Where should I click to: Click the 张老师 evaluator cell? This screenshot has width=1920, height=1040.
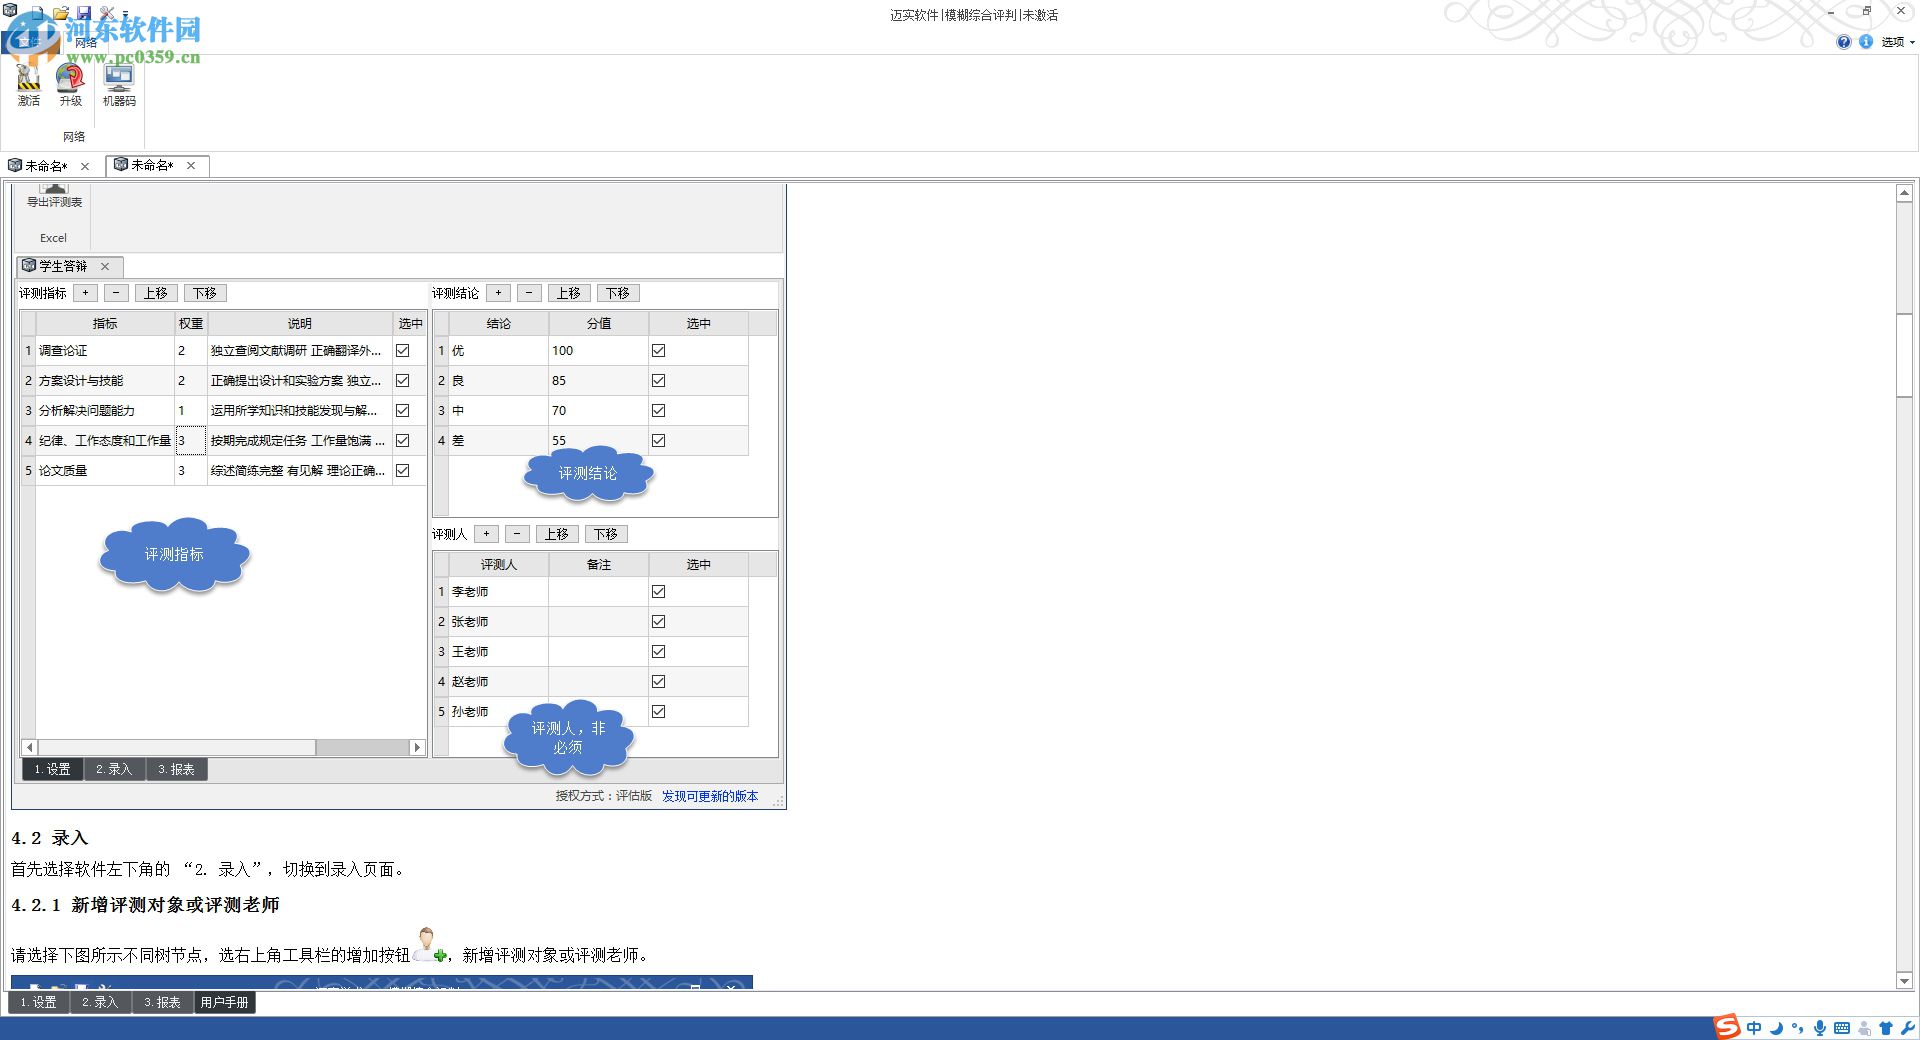coord(498,622)
